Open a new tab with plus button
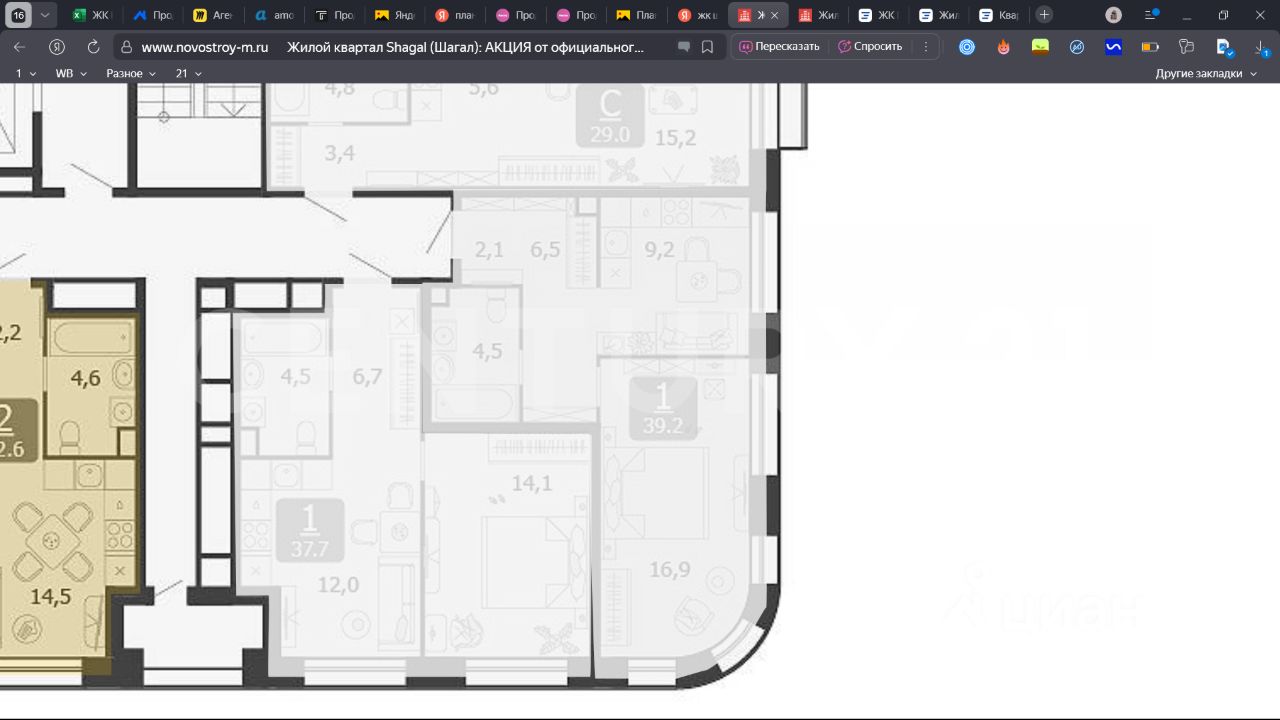Image resolution: width=1280 pixels, height=720 pixels. [1044, 15]
